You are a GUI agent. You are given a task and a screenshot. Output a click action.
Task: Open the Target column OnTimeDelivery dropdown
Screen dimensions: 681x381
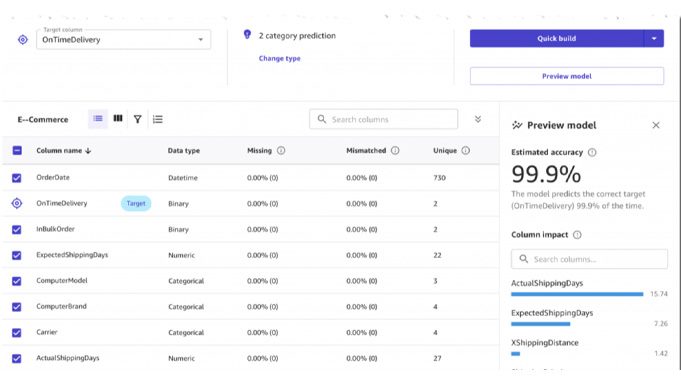(123, 40)
